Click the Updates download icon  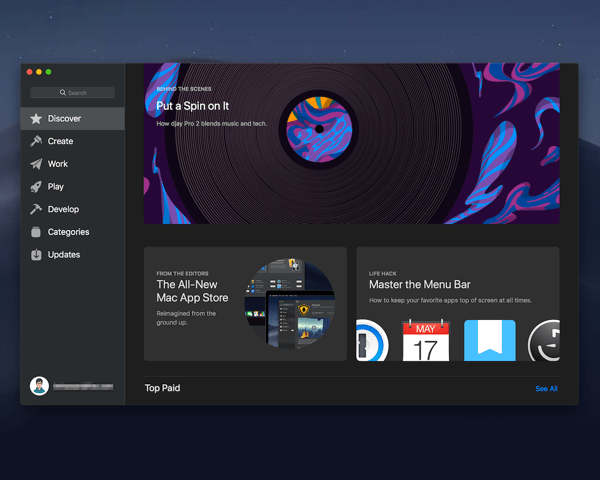pos(36,255)
